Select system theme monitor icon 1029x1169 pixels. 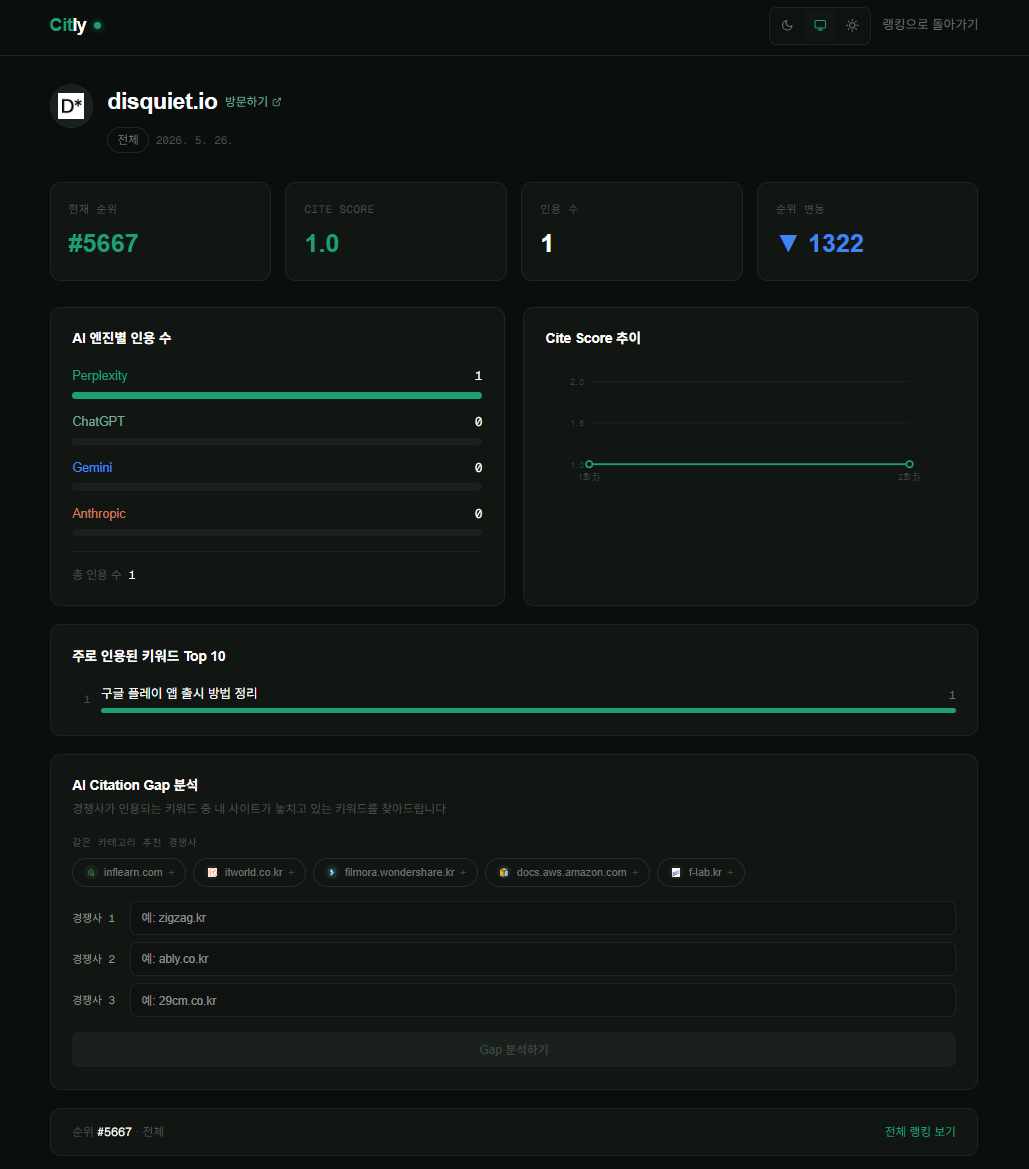pos(819,25)
